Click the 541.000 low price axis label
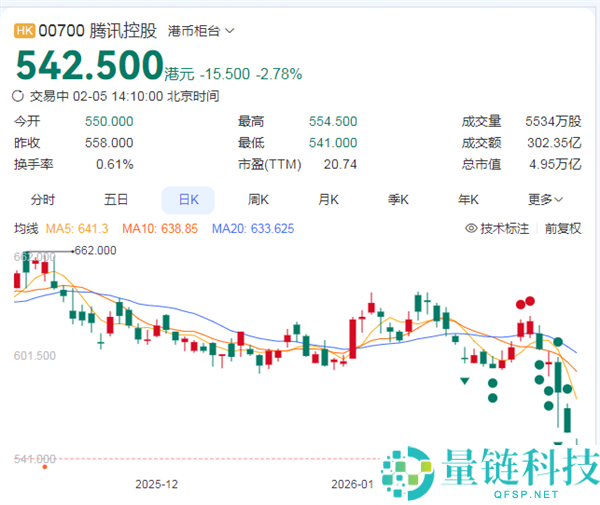 (x=35, y=459)
